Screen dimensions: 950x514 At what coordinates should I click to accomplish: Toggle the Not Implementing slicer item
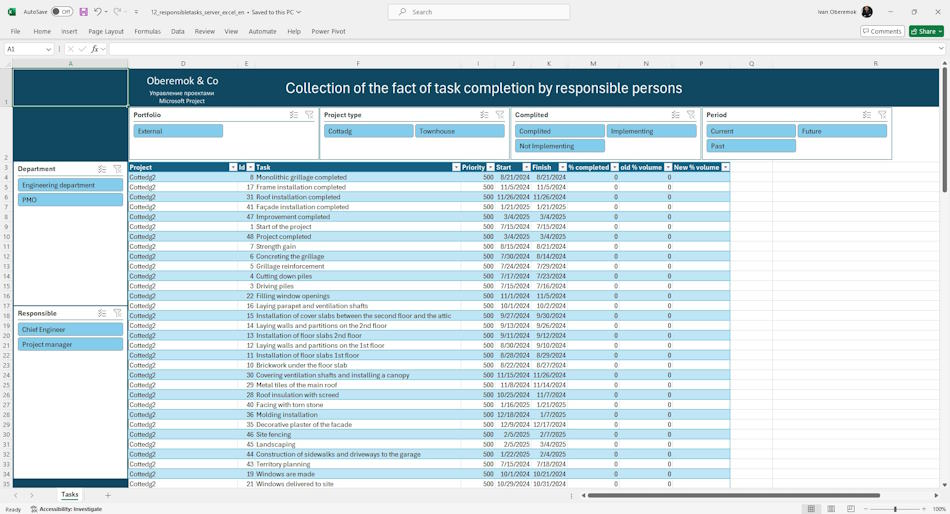tap(560, 146)
